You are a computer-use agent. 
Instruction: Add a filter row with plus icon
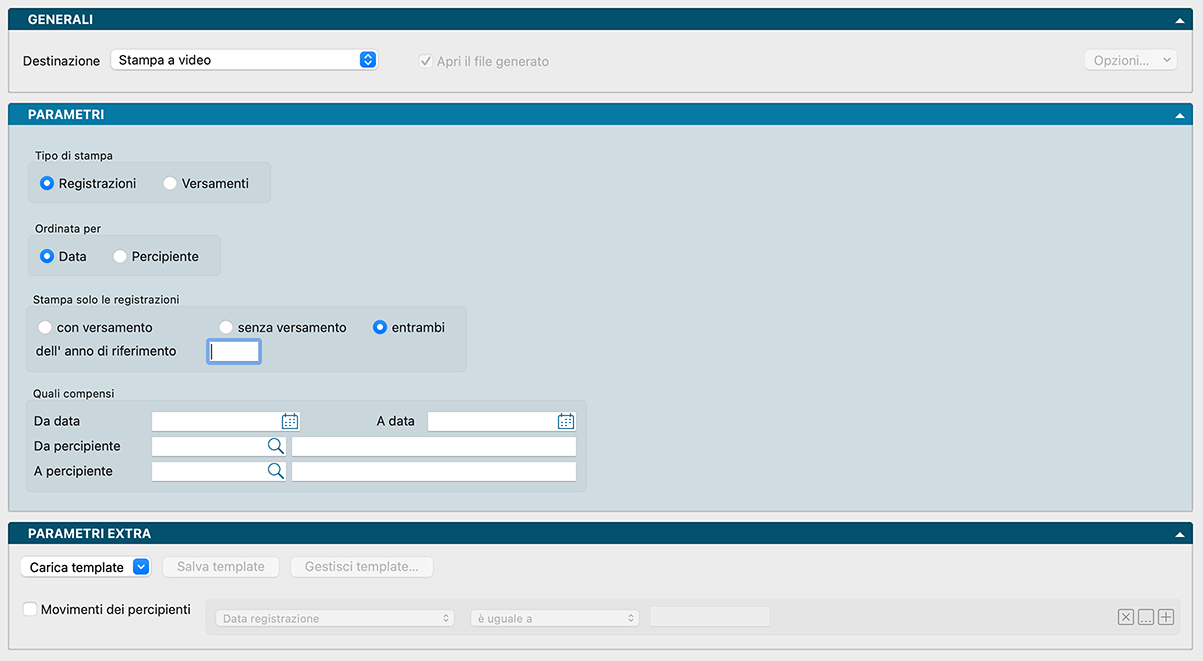coord(1166,617)
